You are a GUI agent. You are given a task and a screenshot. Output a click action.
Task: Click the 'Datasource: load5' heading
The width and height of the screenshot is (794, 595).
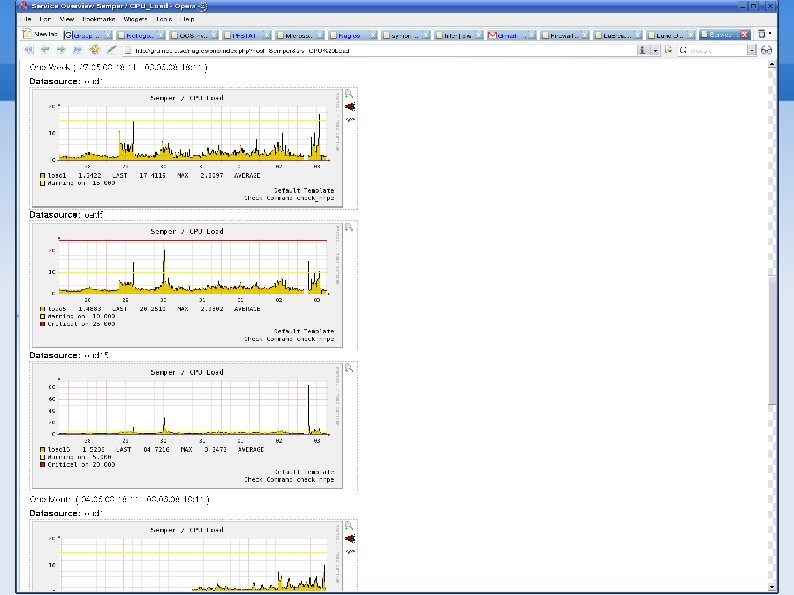[x=66, y=215]
